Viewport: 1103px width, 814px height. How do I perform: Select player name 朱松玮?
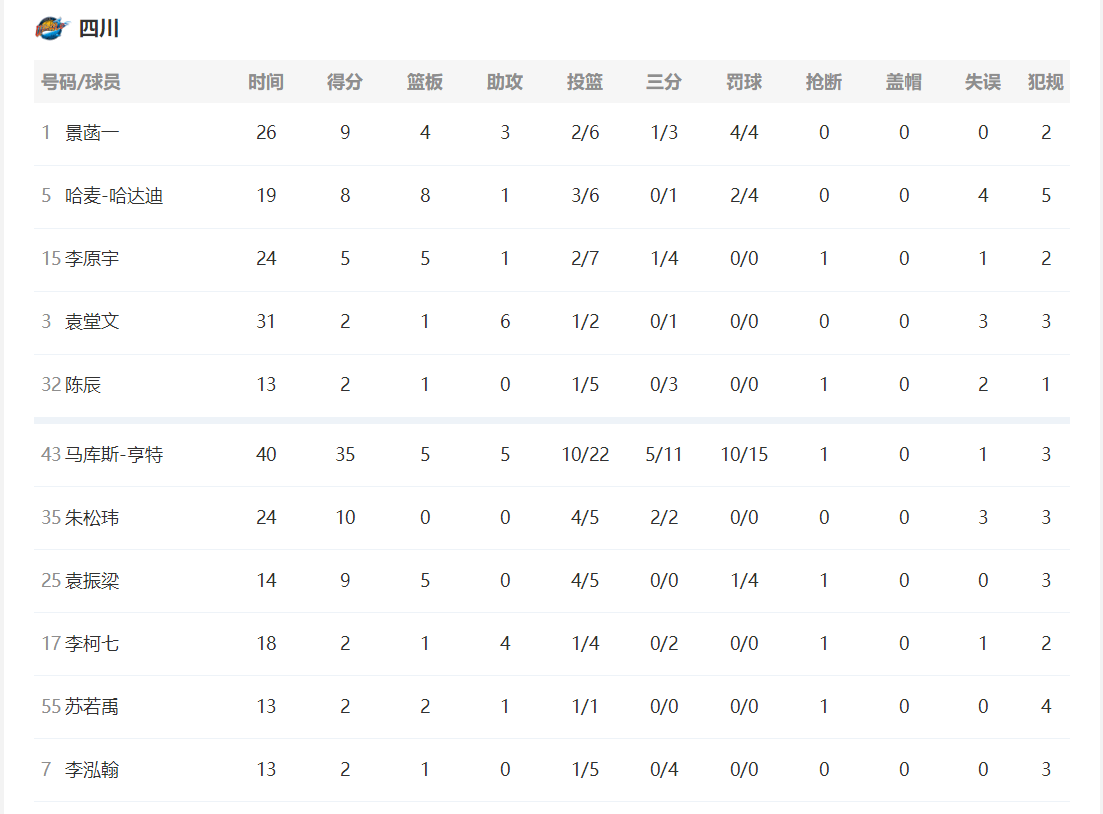point(92,518)
